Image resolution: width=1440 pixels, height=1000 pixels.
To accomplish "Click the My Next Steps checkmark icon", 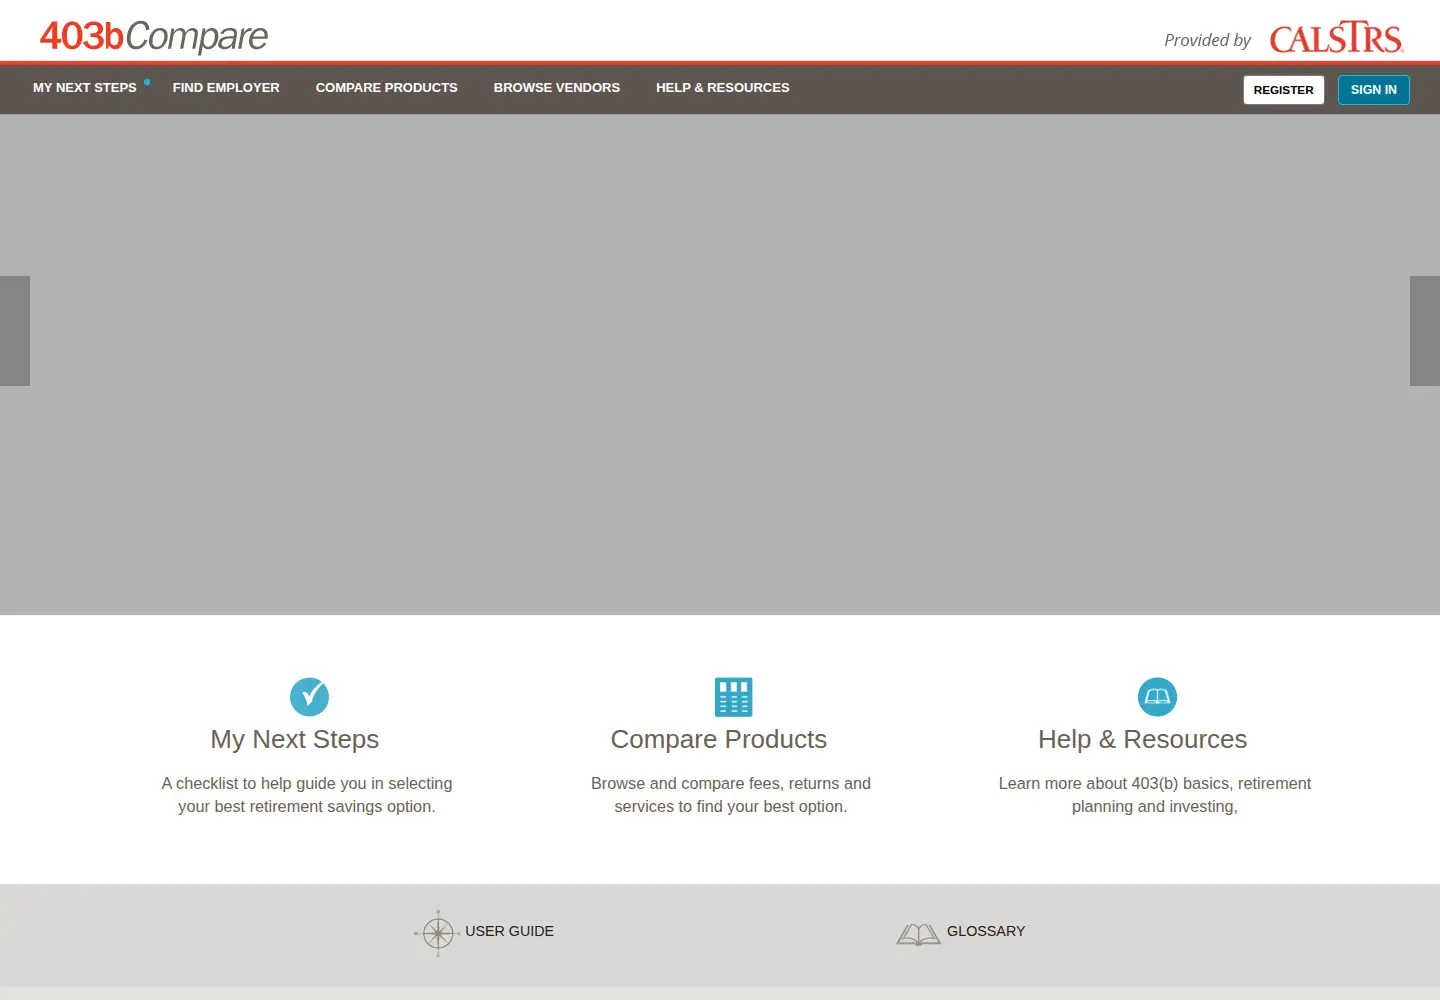I will [x=309, y=697].
